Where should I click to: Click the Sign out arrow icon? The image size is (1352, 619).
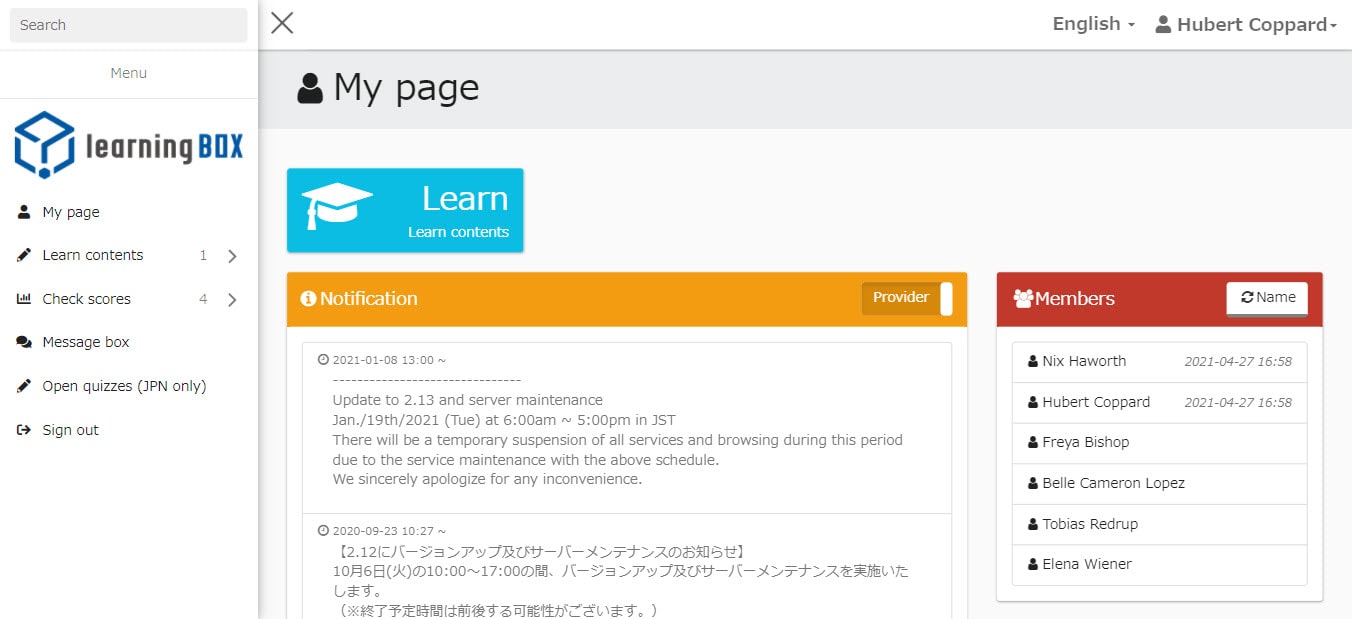point(24,430)
